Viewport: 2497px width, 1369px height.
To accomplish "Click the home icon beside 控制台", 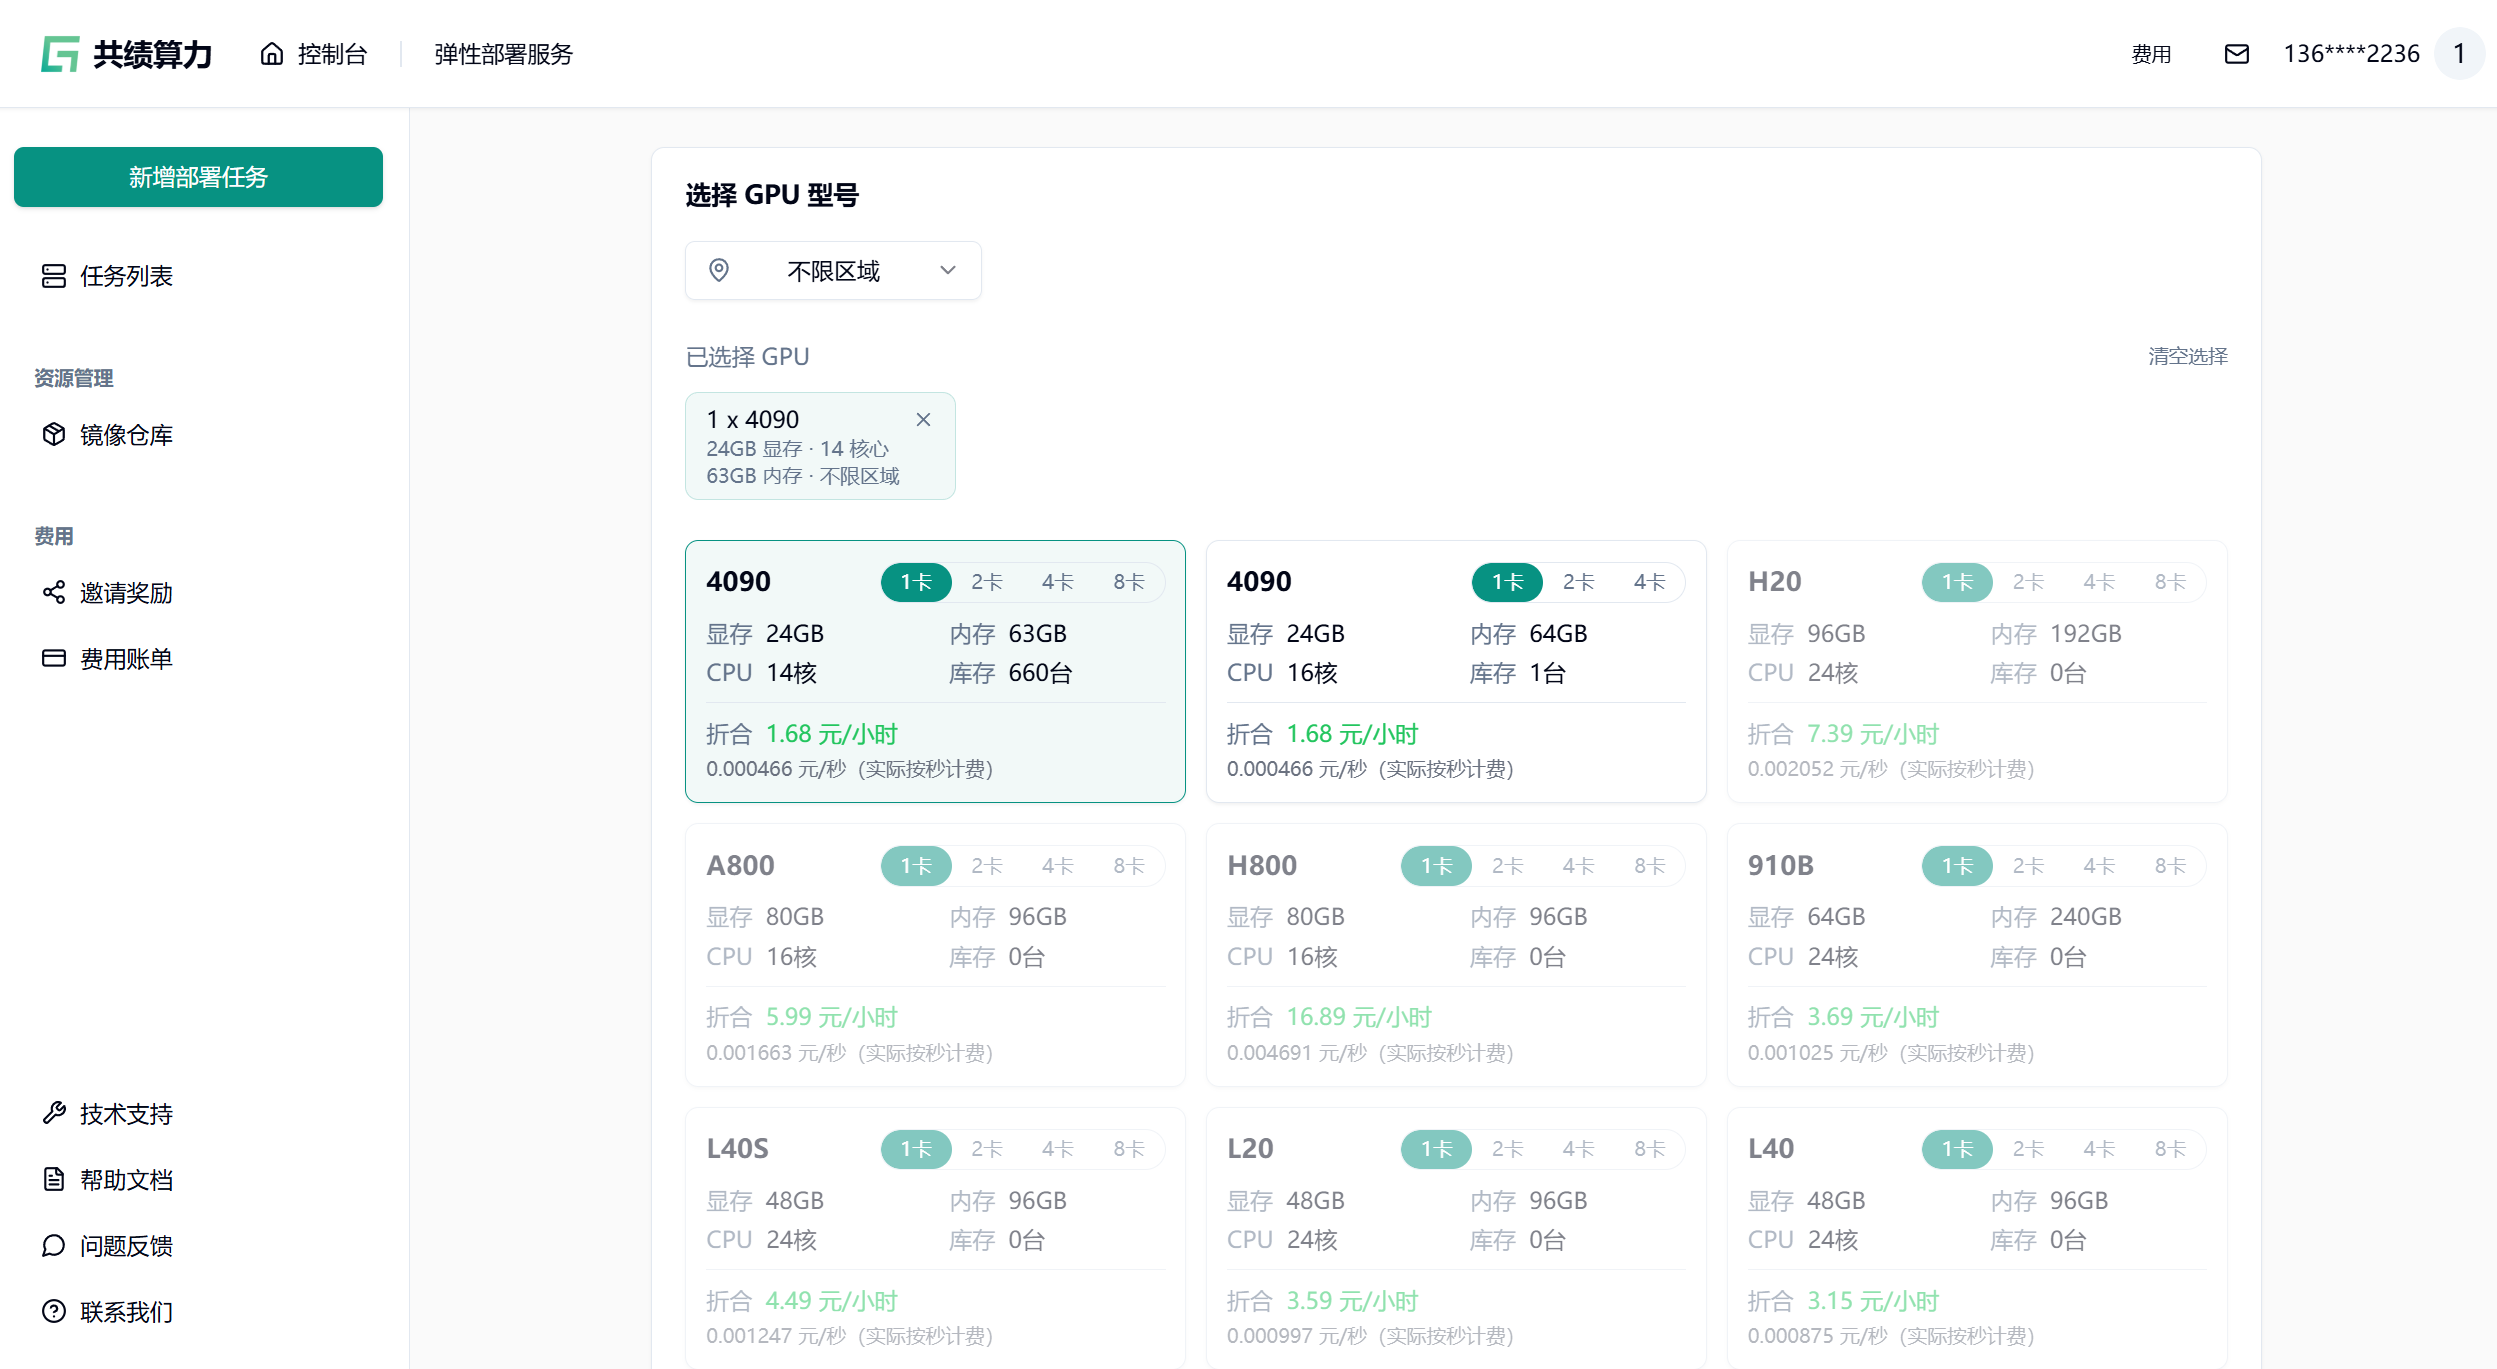I will tap(272, 54).
